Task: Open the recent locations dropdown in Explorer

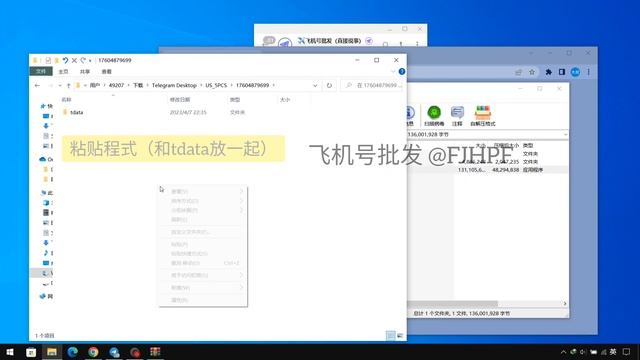Action: (60, 85)
